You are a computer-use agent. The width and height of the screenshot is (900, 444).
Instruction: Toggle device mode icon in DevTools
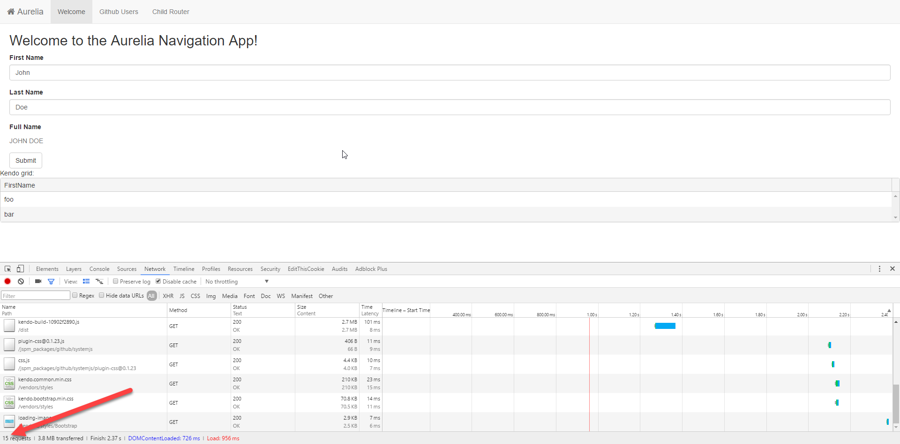[20, 269]
